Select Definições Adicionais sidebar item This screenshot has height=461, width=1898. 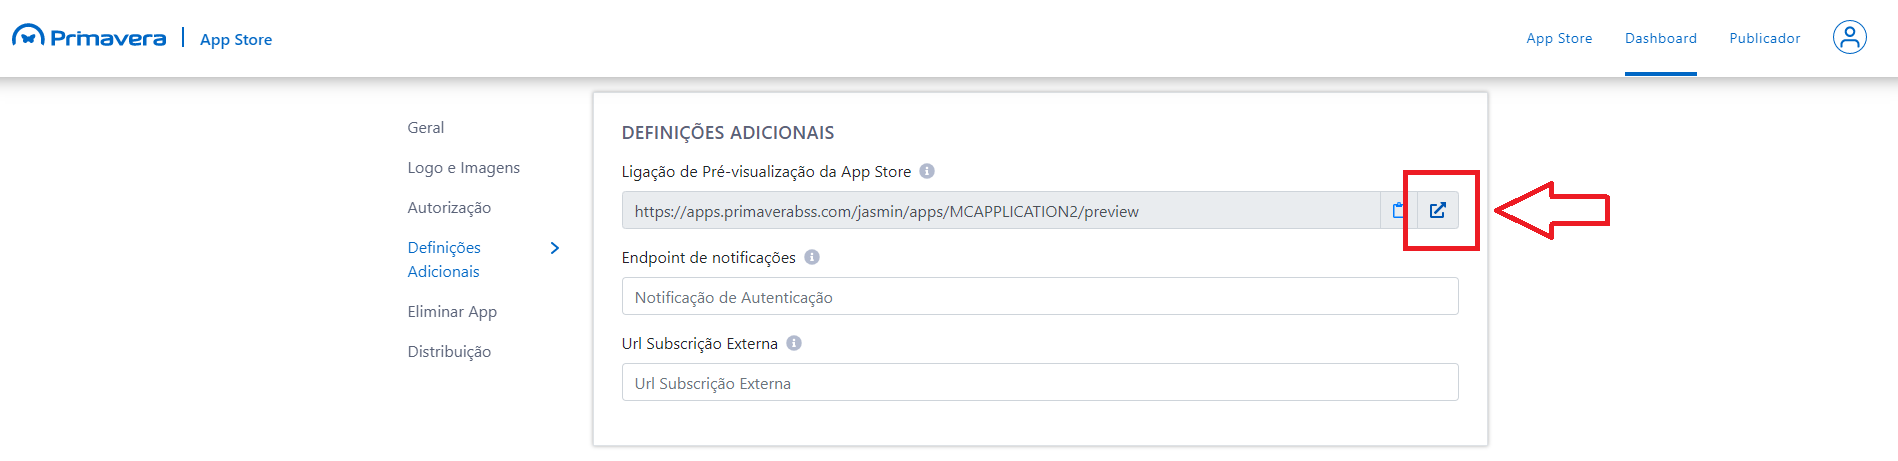pos(444,259)
